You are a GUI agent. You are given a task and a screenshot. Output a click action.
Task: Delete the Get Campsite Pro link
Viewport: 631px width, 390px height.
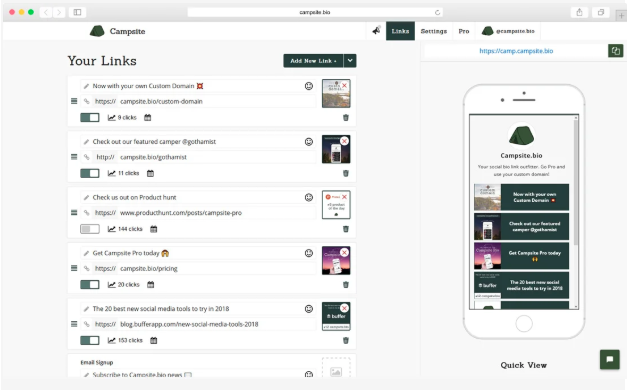pyautogui.click(x=346, y=285)
